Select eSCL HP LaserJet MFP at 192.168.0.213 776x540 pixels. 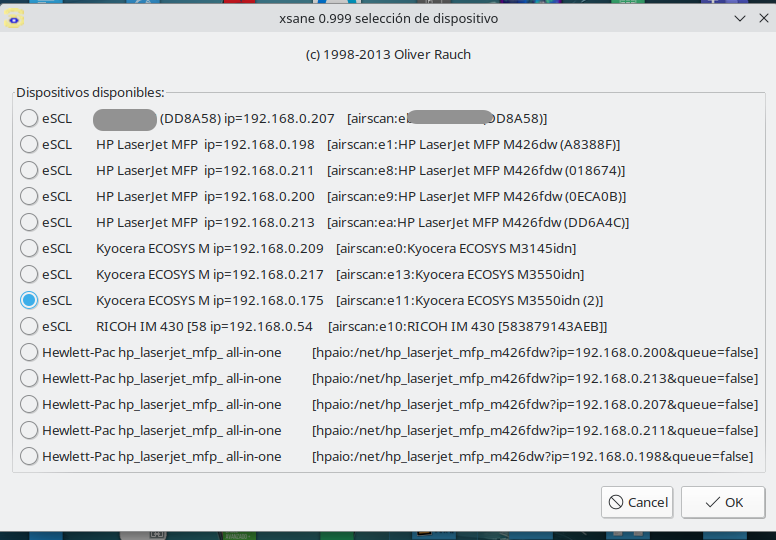(x=29, y=222)
